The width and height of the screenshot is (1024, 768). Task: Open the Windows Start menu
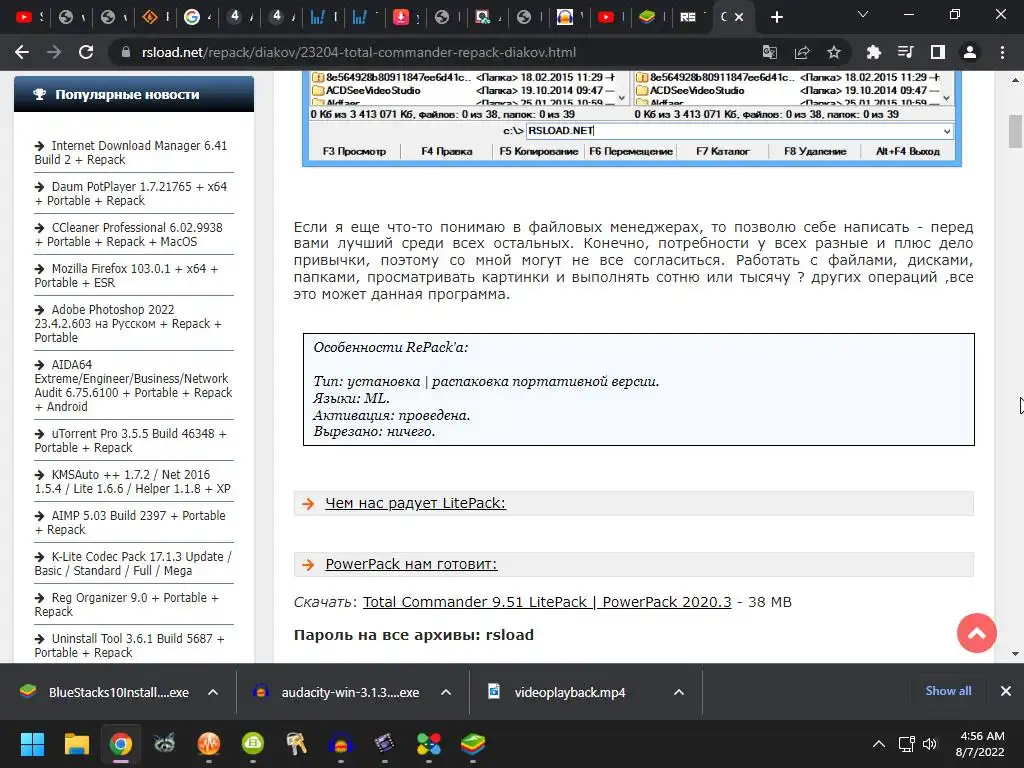(x=32, y=744)
